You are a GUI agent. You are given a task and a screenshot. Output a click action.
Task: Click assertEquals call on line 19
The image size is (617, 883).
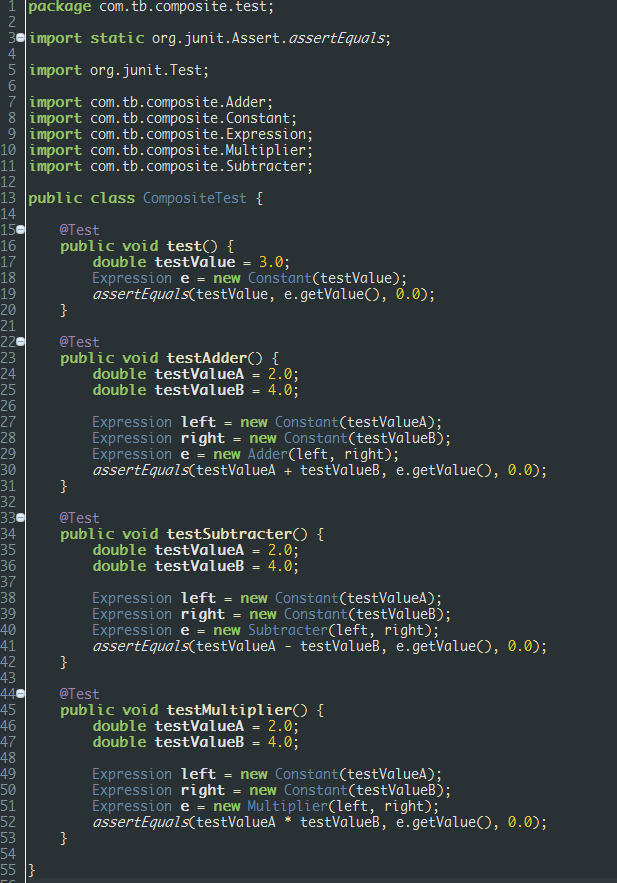141,295
